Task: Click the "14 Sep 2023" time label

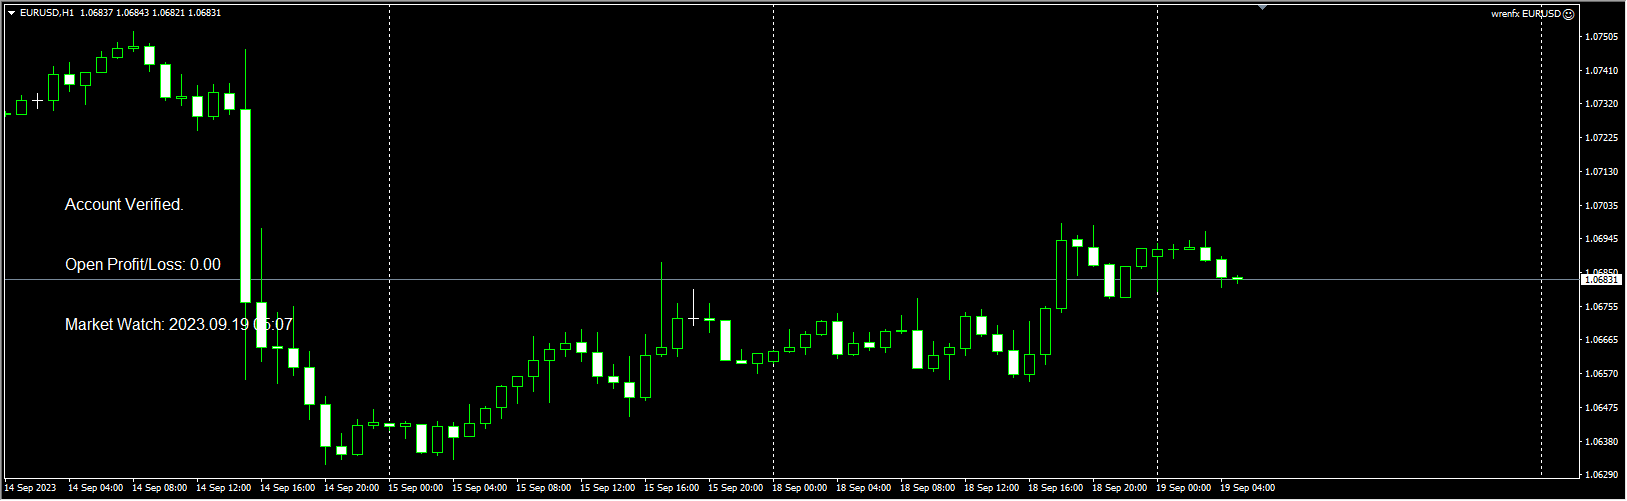Action: pos(30,488)
